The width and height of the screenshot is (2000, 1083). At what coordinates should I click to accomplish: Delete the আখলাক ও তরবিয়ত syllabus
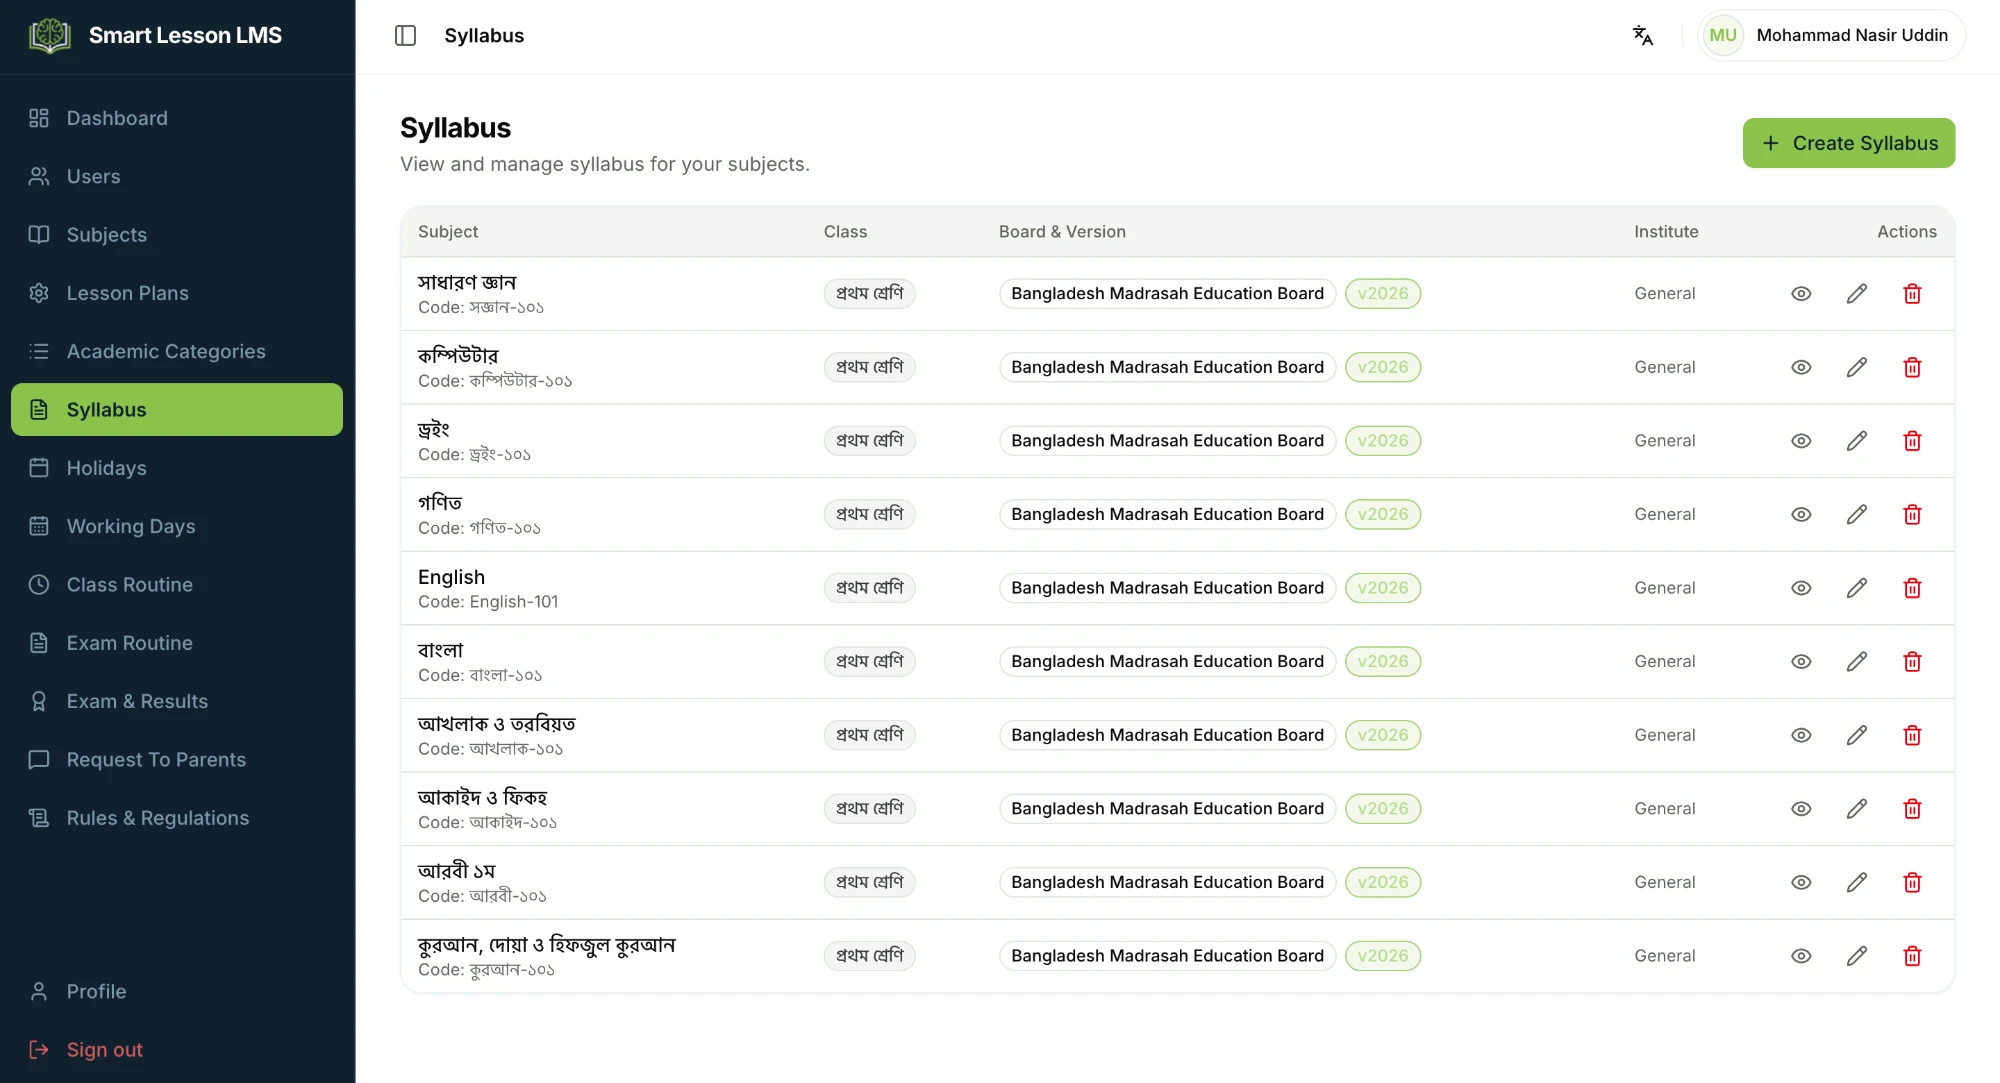[1912, 735]
